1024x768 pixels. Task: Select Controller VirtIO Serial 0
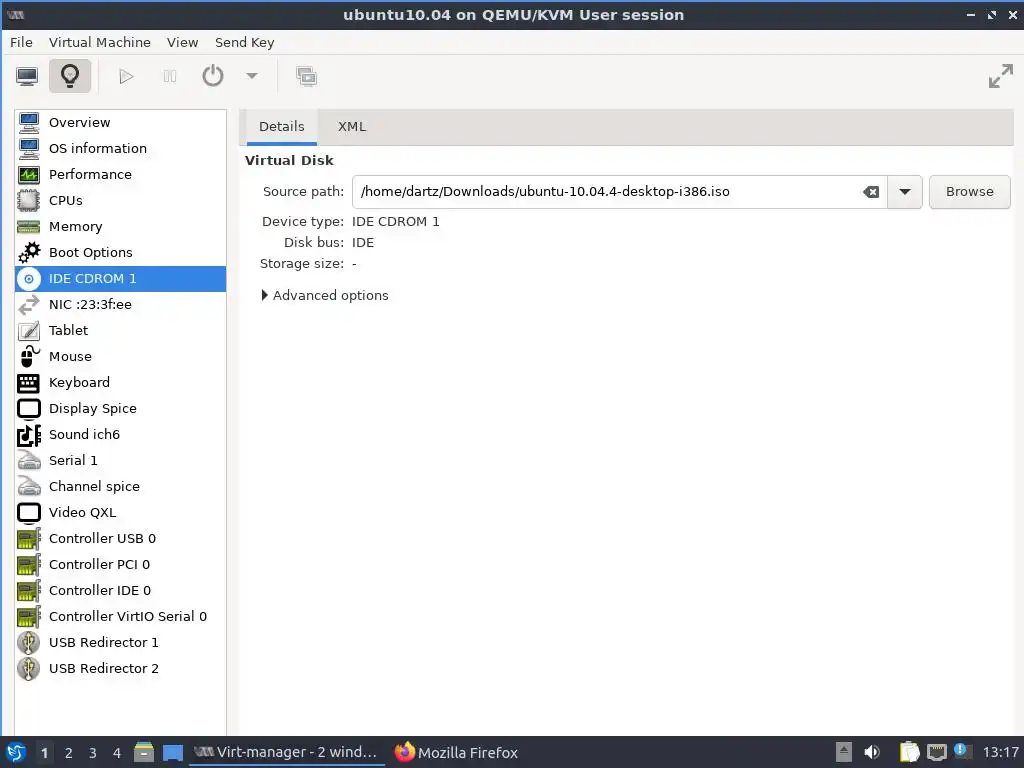120,616
